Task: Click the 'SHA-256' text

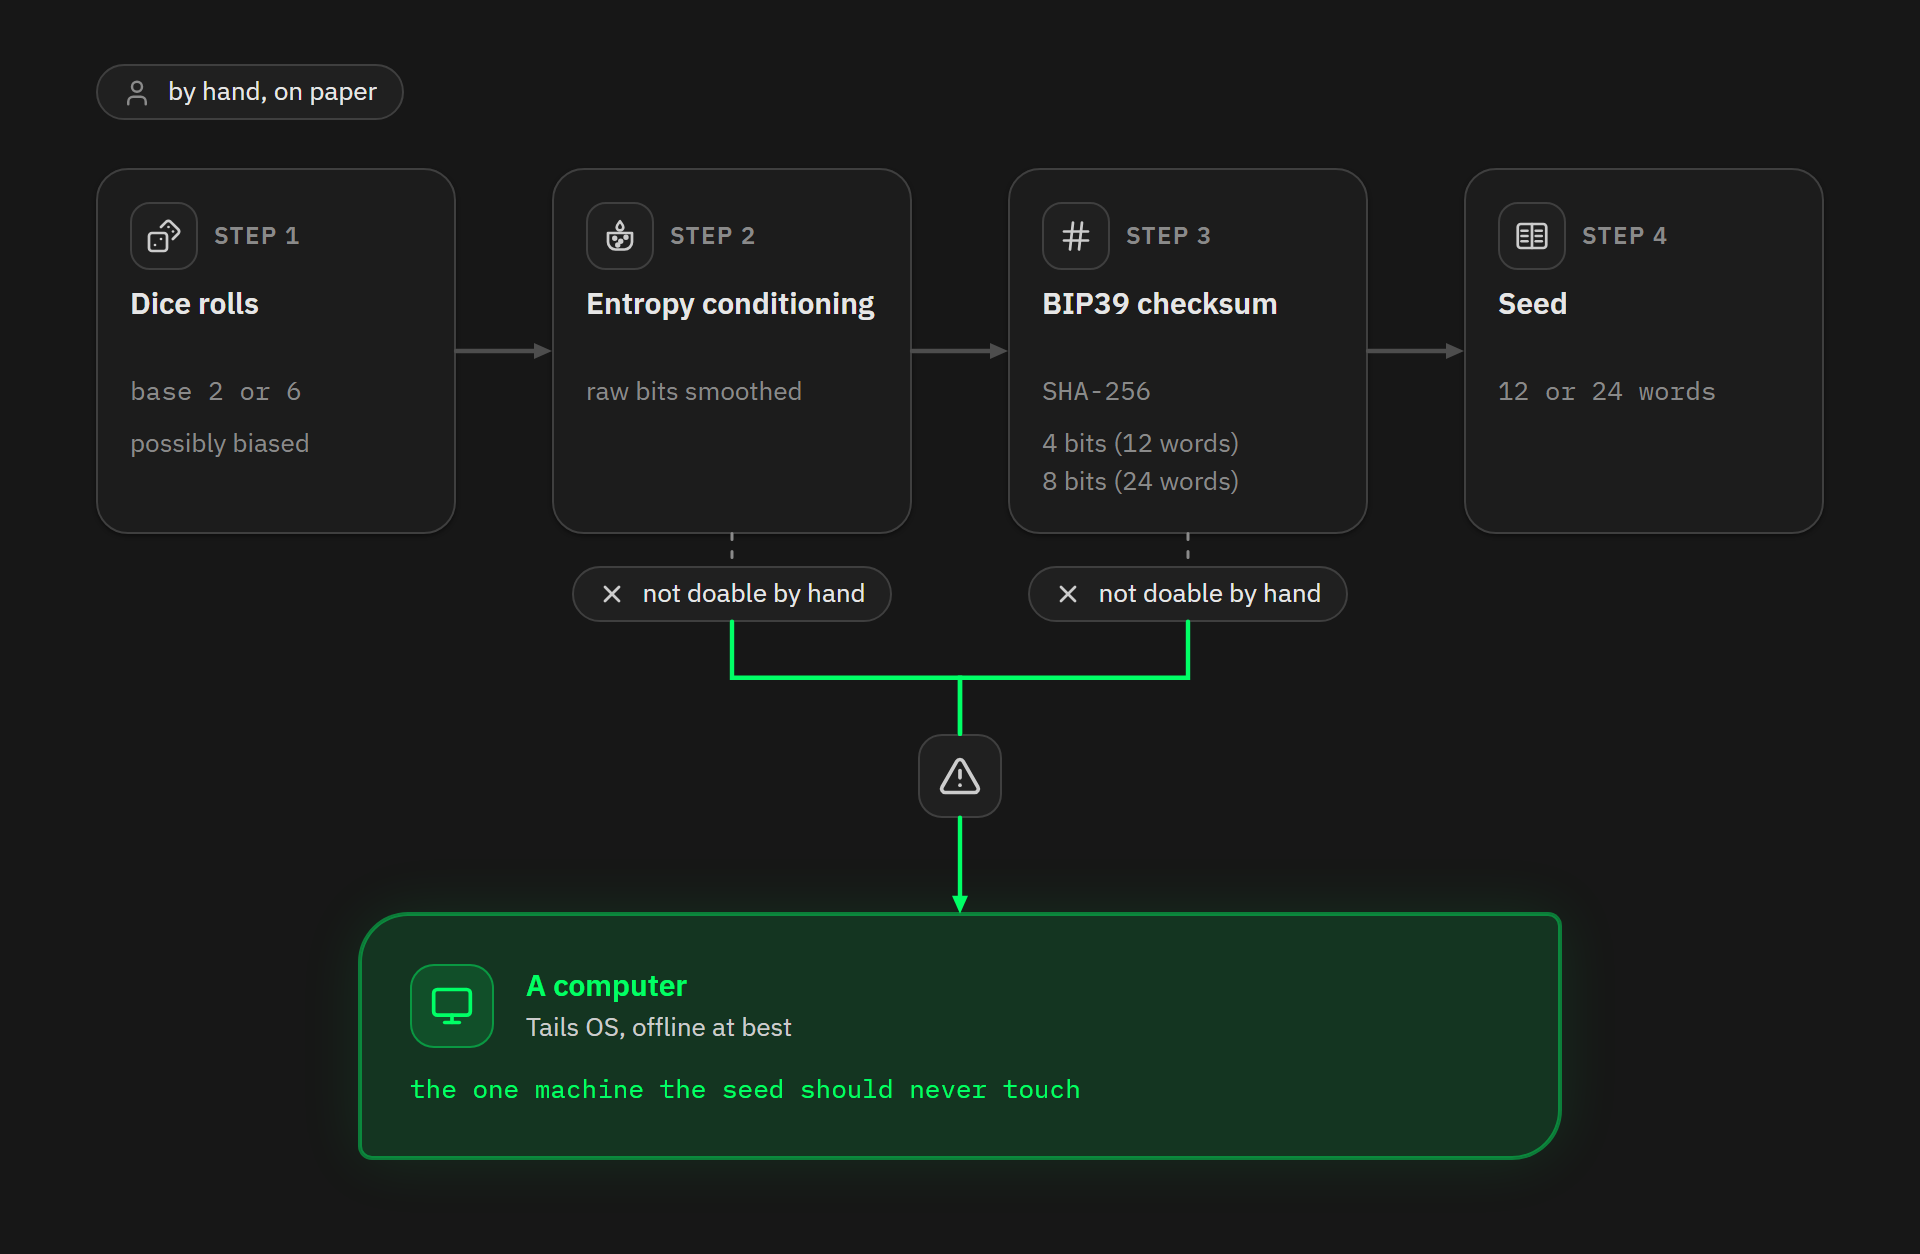Action: click(x=1097, y=392)
